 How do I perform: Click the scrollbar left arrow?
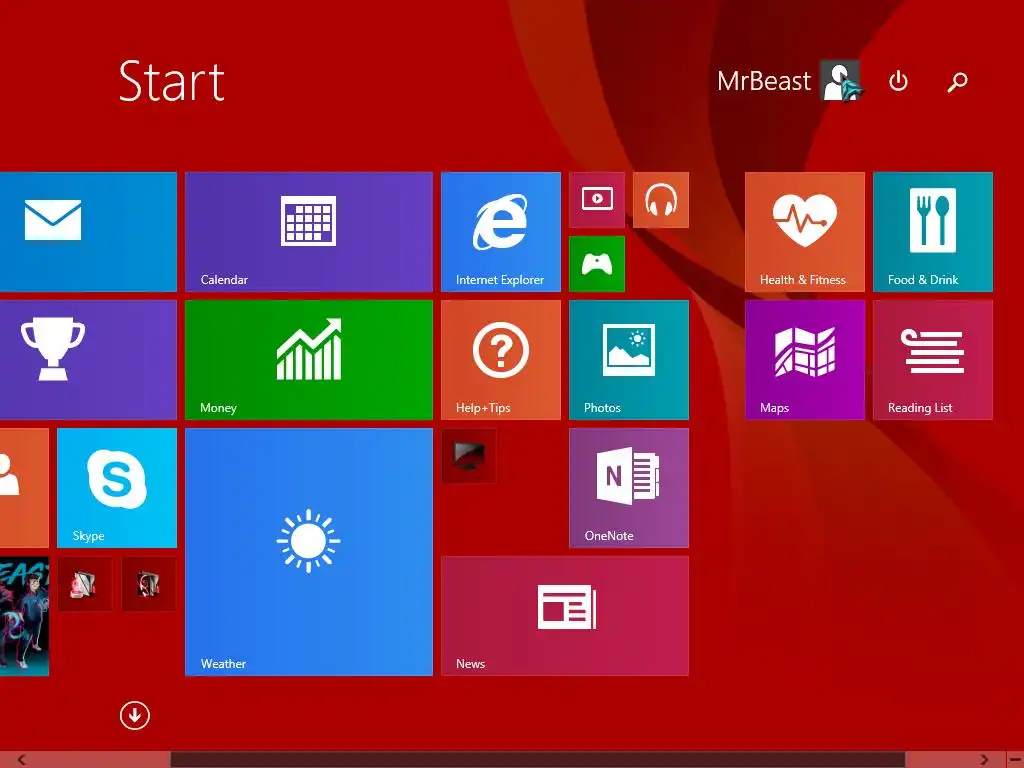coord(22,760)
